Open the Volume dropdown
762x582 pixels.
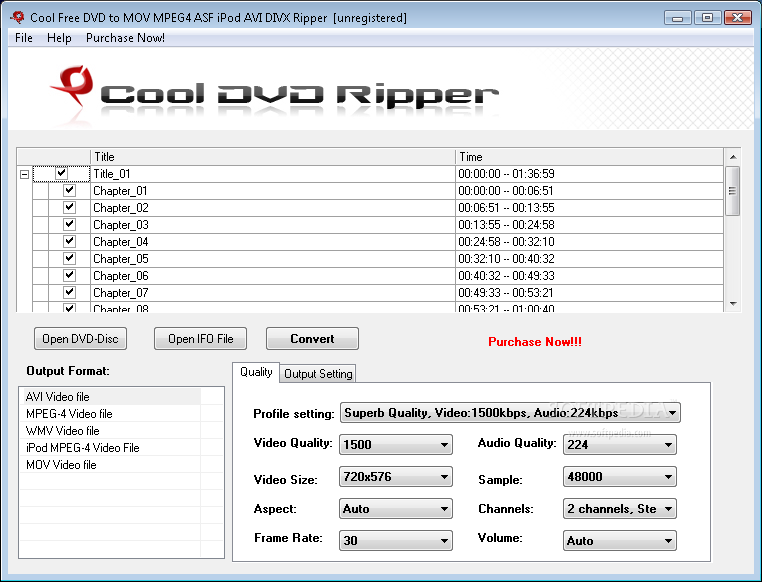pos(620,541)
